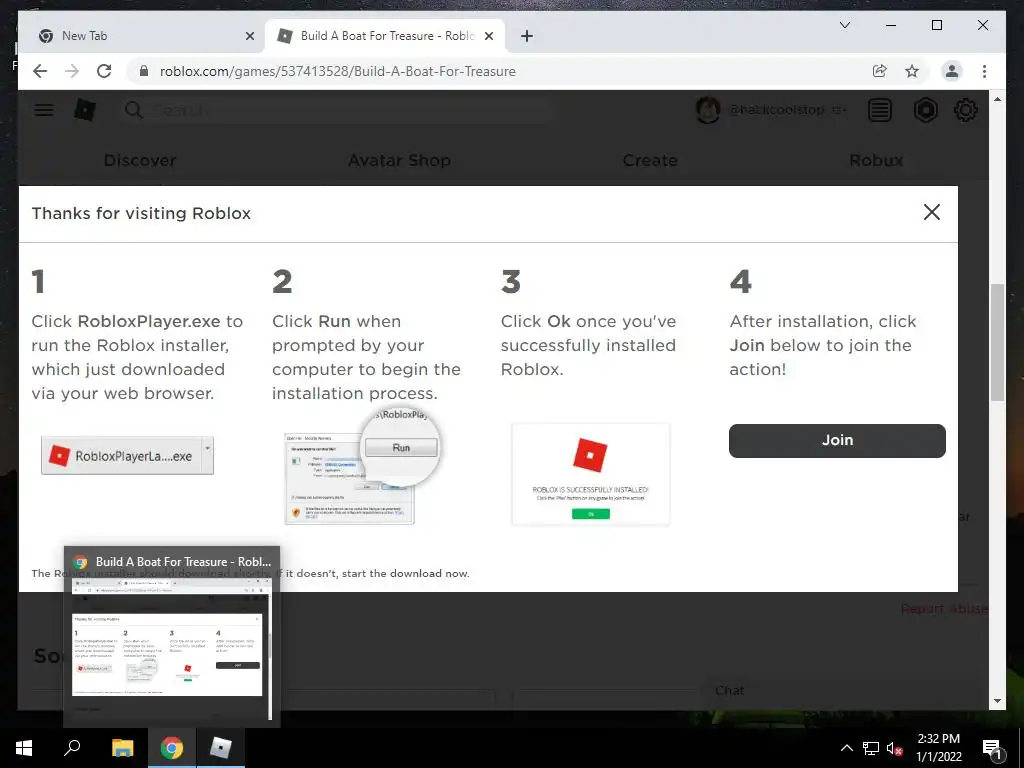
Task: Open a new browser tab
Action: 527,36
